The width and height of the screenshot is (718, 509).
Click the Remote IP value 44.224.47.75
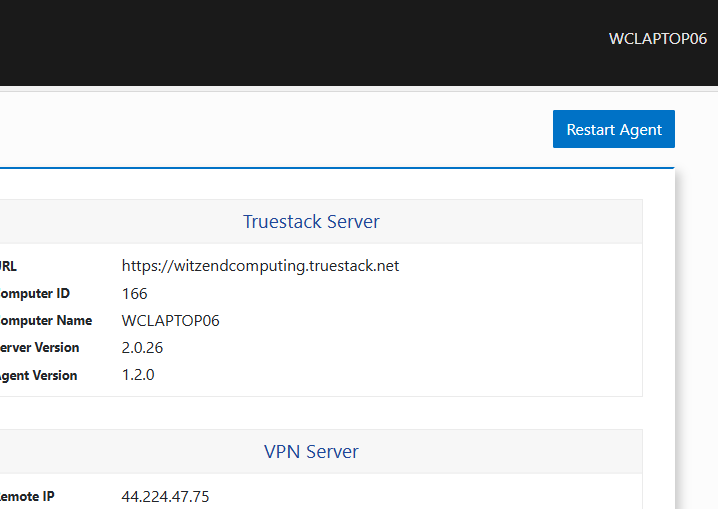(x=165, y=497)
